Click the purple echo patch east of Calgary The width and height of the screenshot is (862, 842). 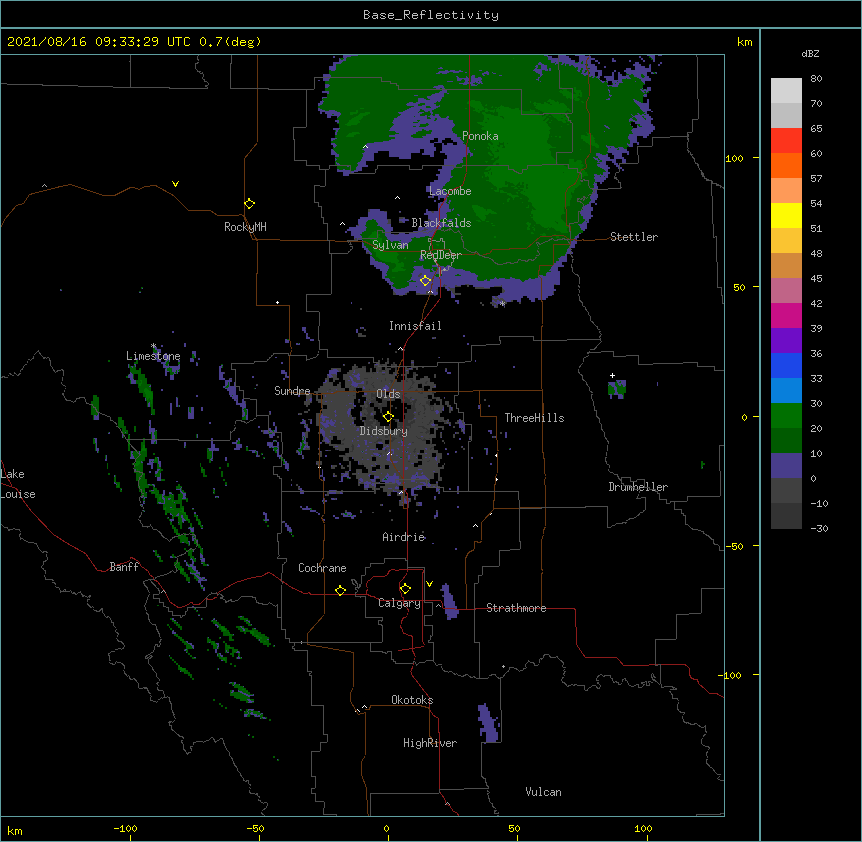point(450,602)
